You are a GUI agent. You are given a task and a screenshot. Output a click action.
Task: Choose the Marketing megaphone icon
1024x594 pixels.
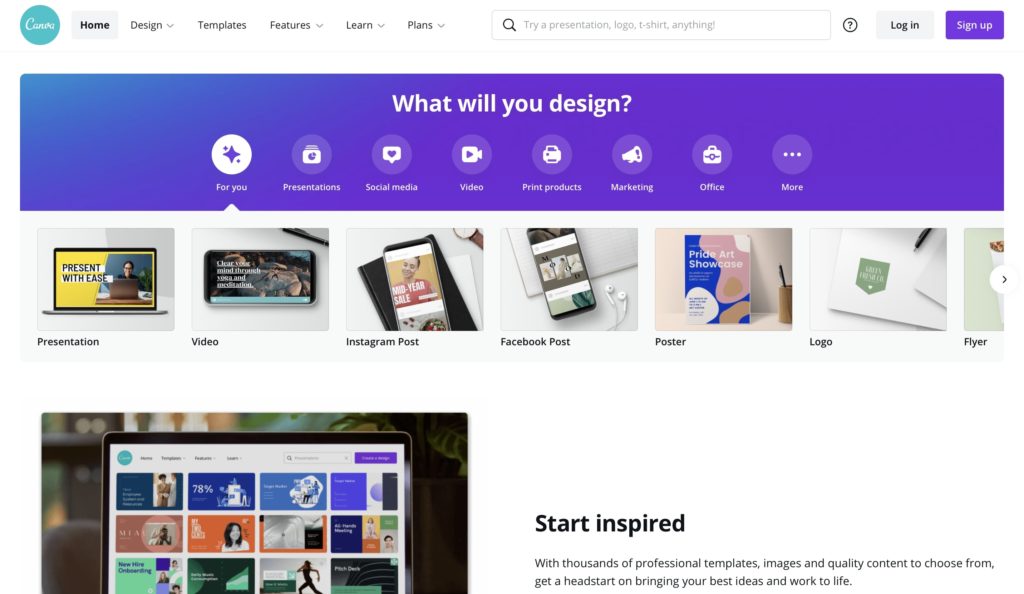click(x=632, y=155)
